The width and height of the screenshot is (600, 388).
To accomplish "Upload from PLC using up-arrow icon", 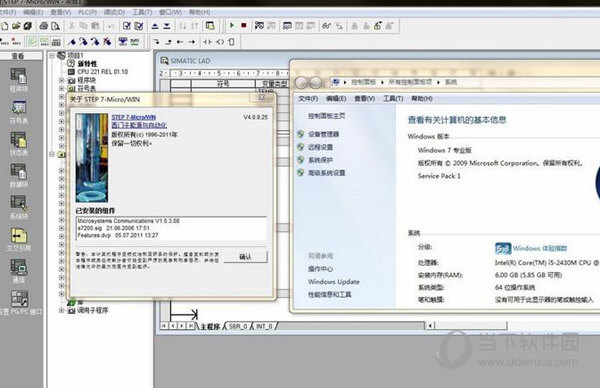I will click(155, 26).
